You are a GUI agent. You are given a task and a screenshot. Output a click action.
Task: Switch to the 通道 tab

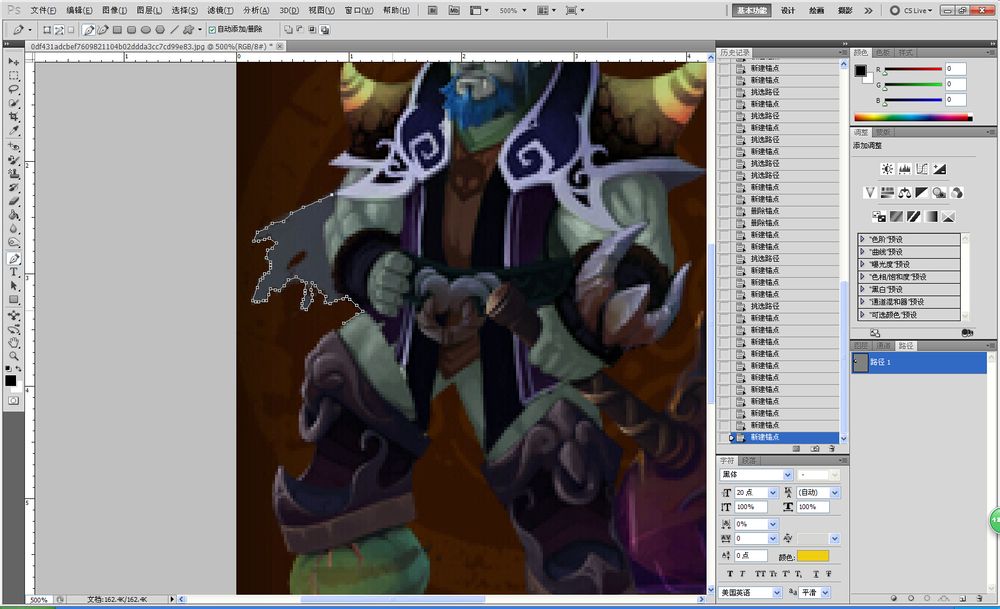tap(883, 346)
